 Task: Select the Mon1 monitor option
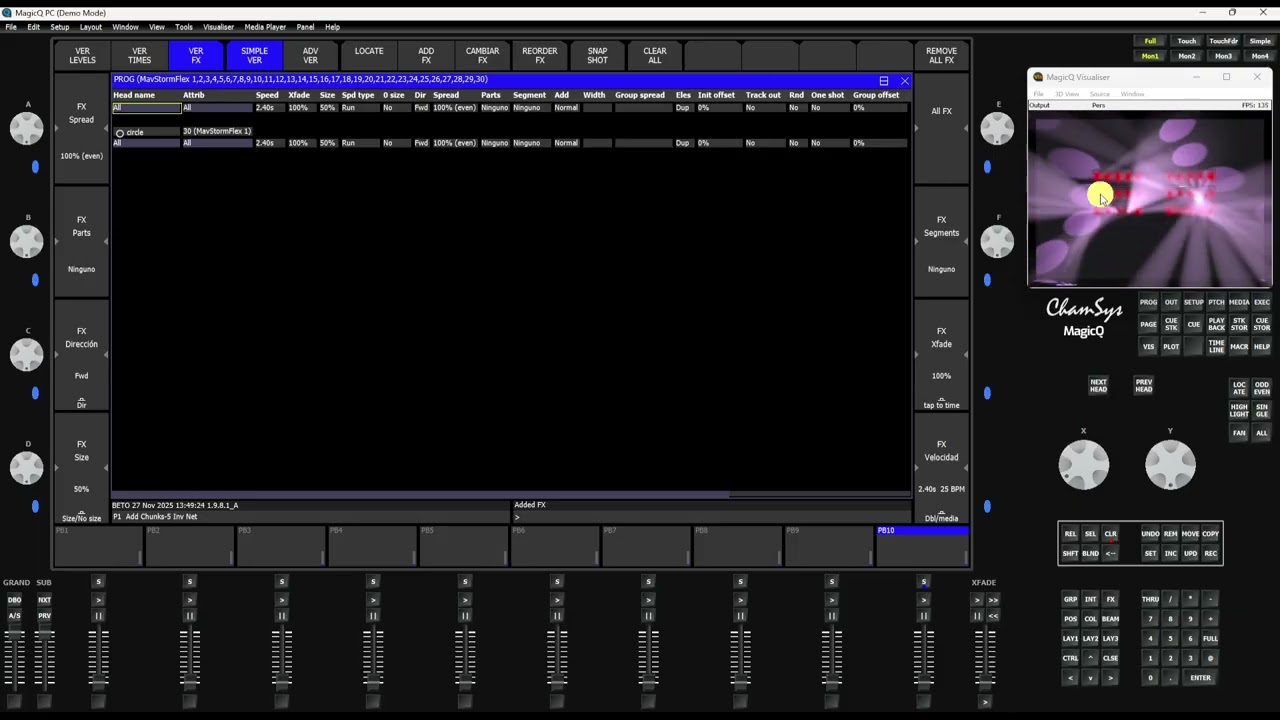coord(1150,56)
